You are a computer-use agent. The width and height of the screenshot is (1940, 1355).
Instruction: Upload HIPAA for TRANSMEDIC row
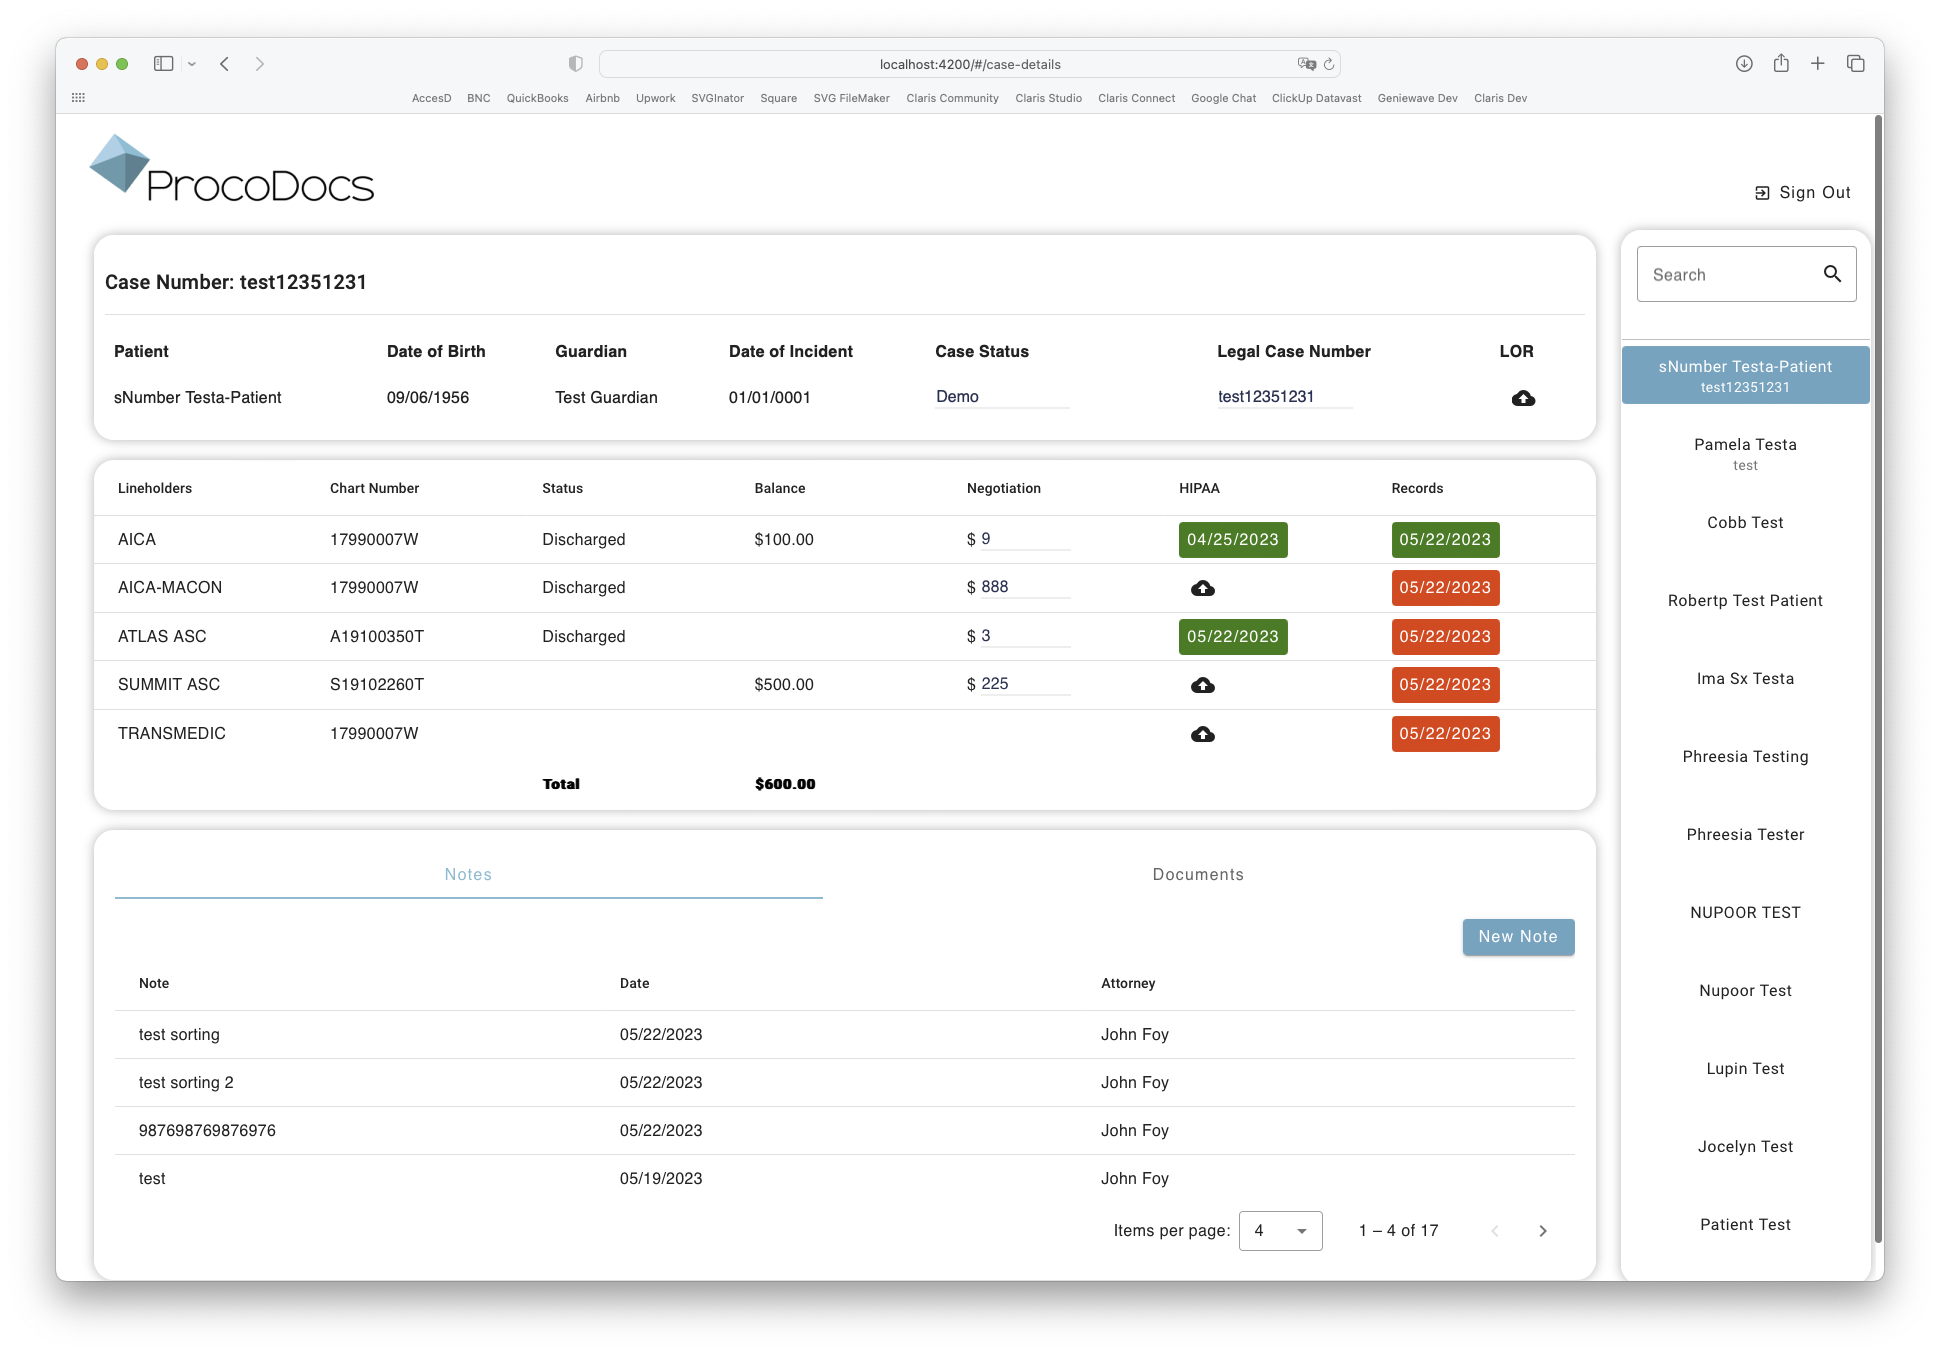point(1203,734)
